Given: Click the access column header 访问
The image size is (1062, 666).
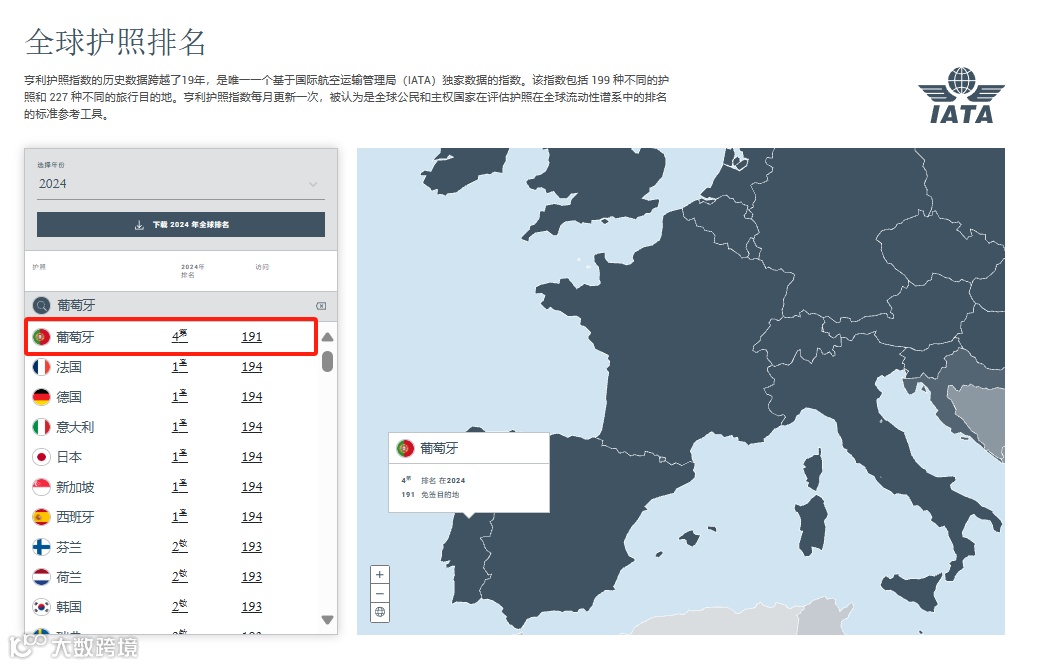Looking at the screenshot, I should (262, 267).
